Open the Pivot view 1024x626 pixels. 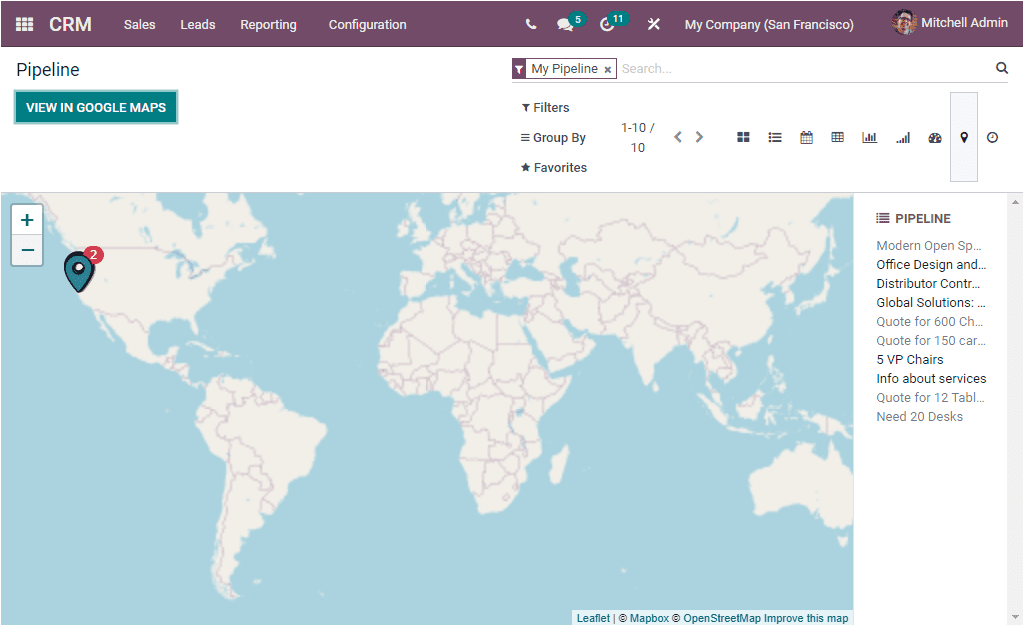coord(837,137)
